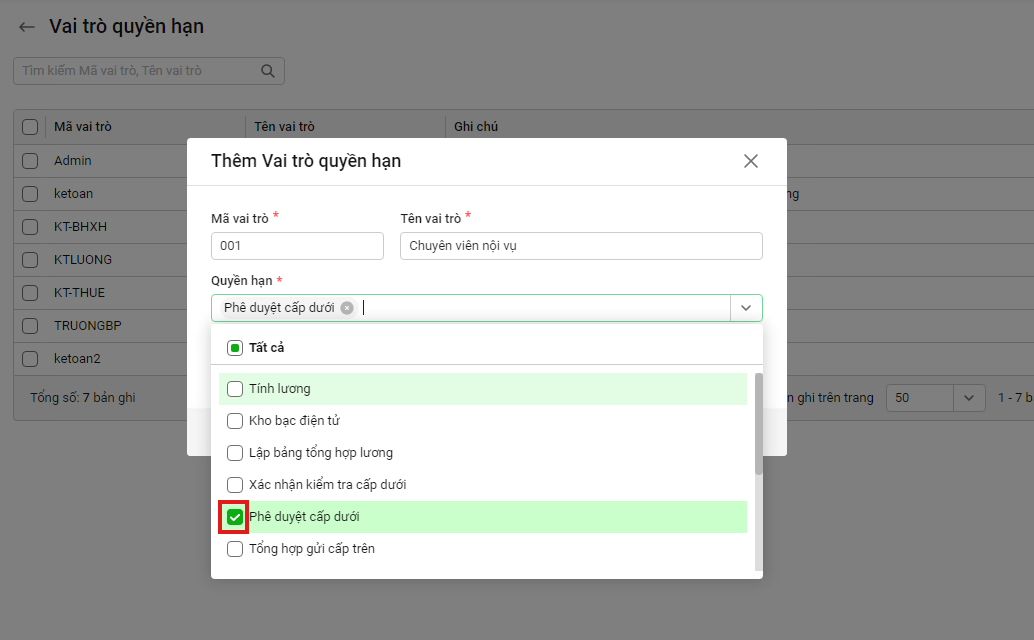
Task: Check Tổng hợp gửi cấp trên
Action: coord(235,549)
